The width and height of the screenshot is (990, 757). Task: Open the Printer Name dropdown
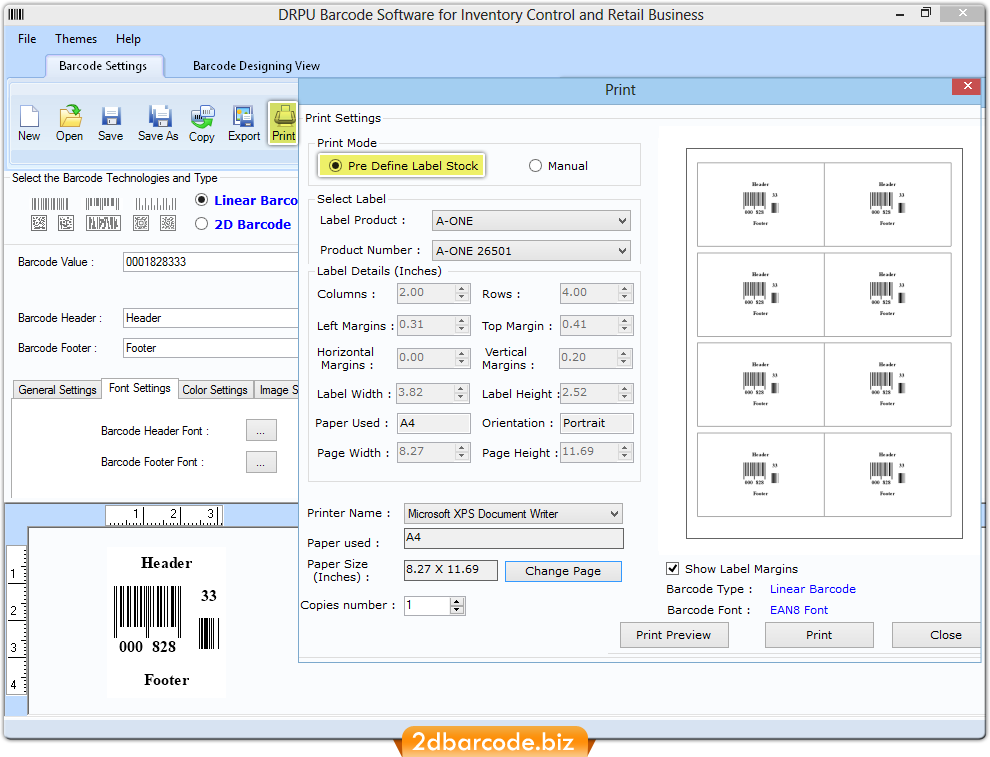tap(513, 514)
